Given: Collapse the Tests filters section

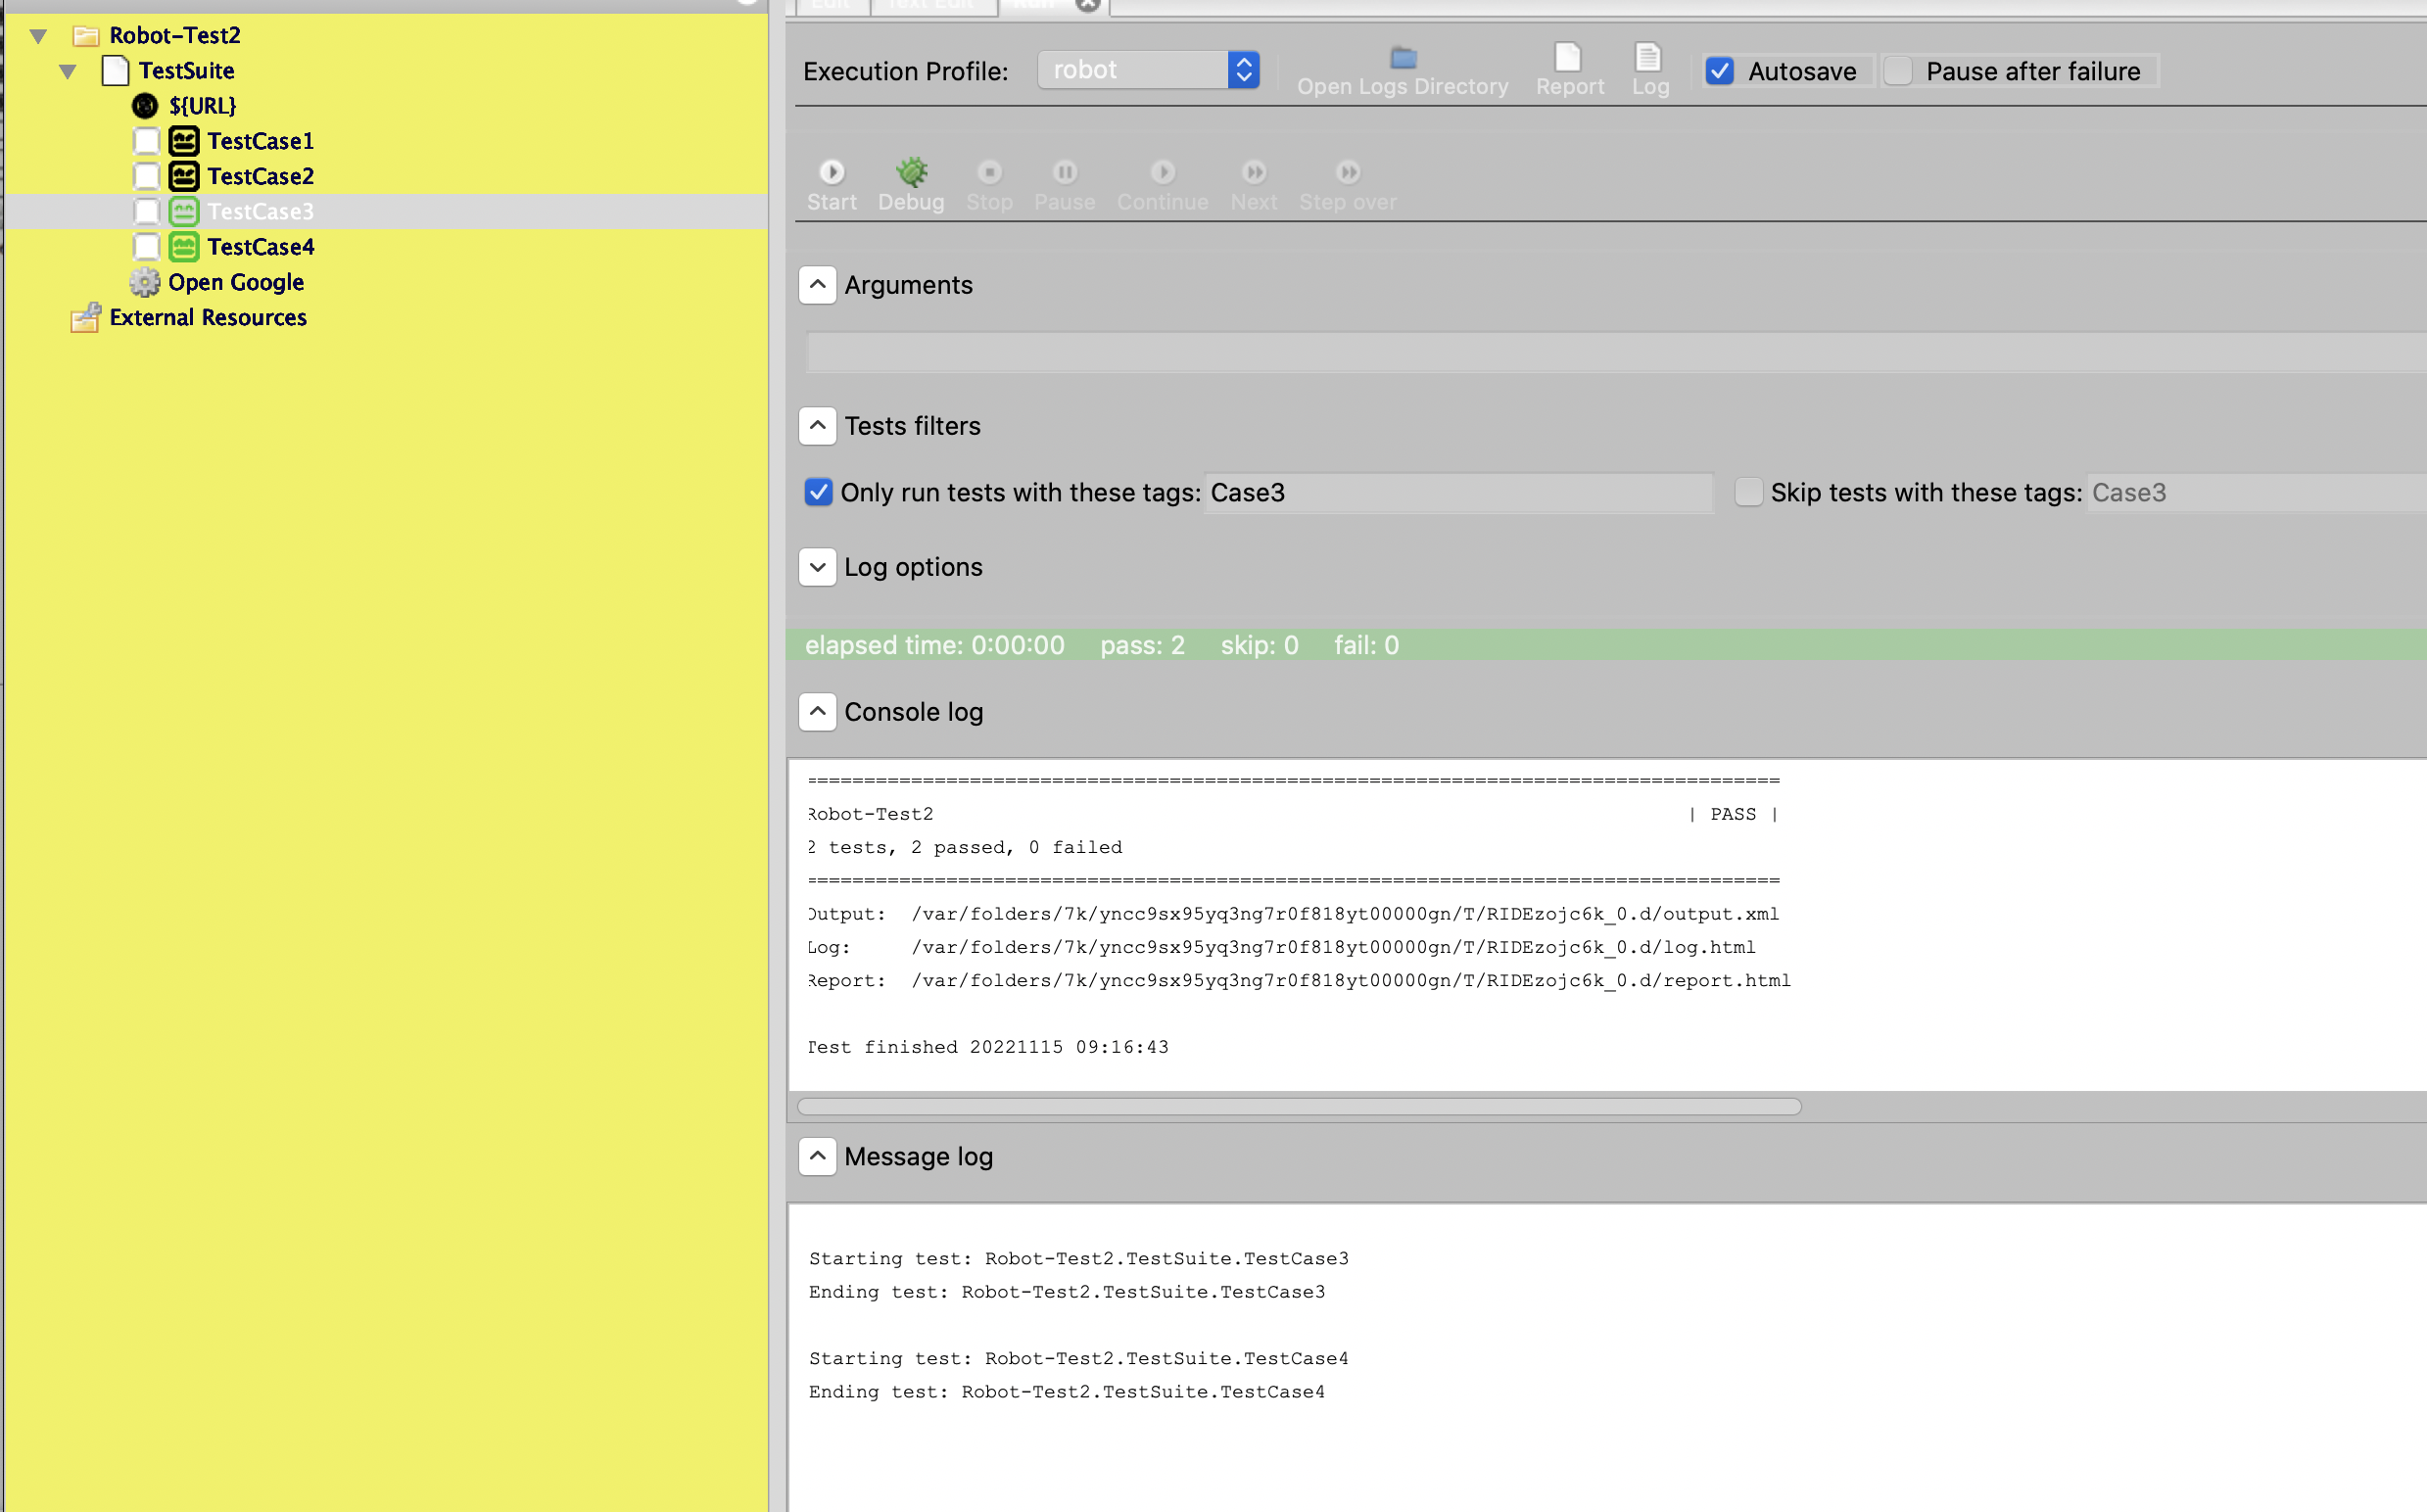Looking at the screenshot, I should click(817, 426).
